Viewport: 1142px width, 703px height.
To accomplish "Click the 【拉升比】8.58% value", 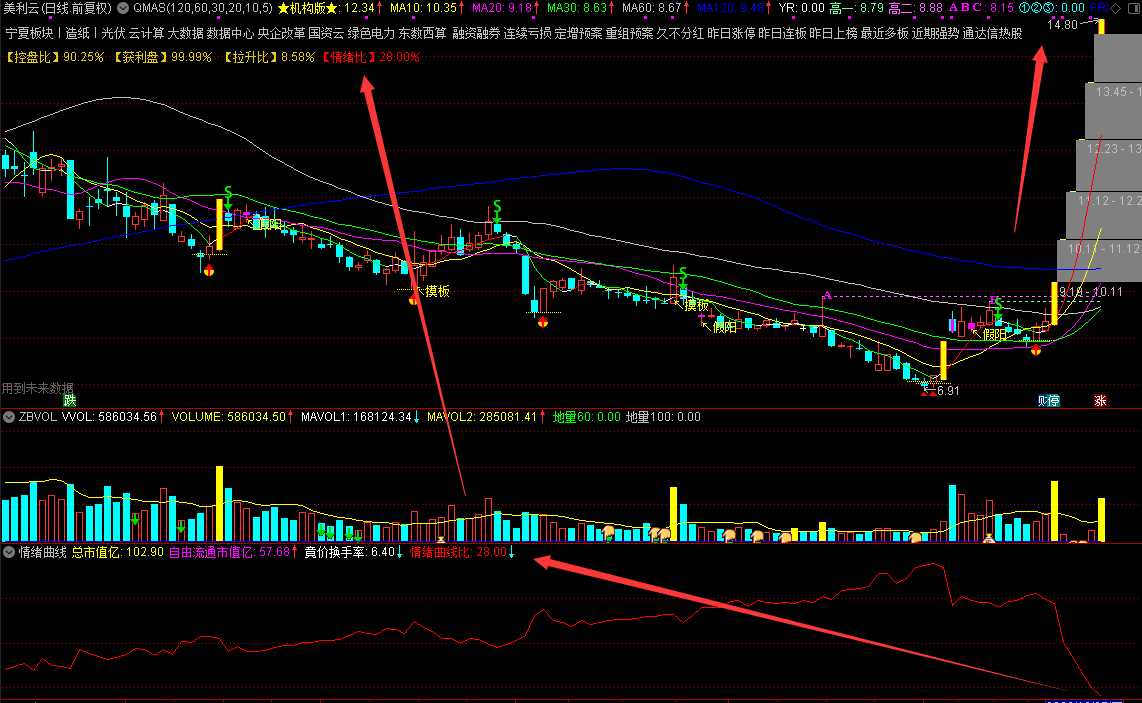I will 267,57.
